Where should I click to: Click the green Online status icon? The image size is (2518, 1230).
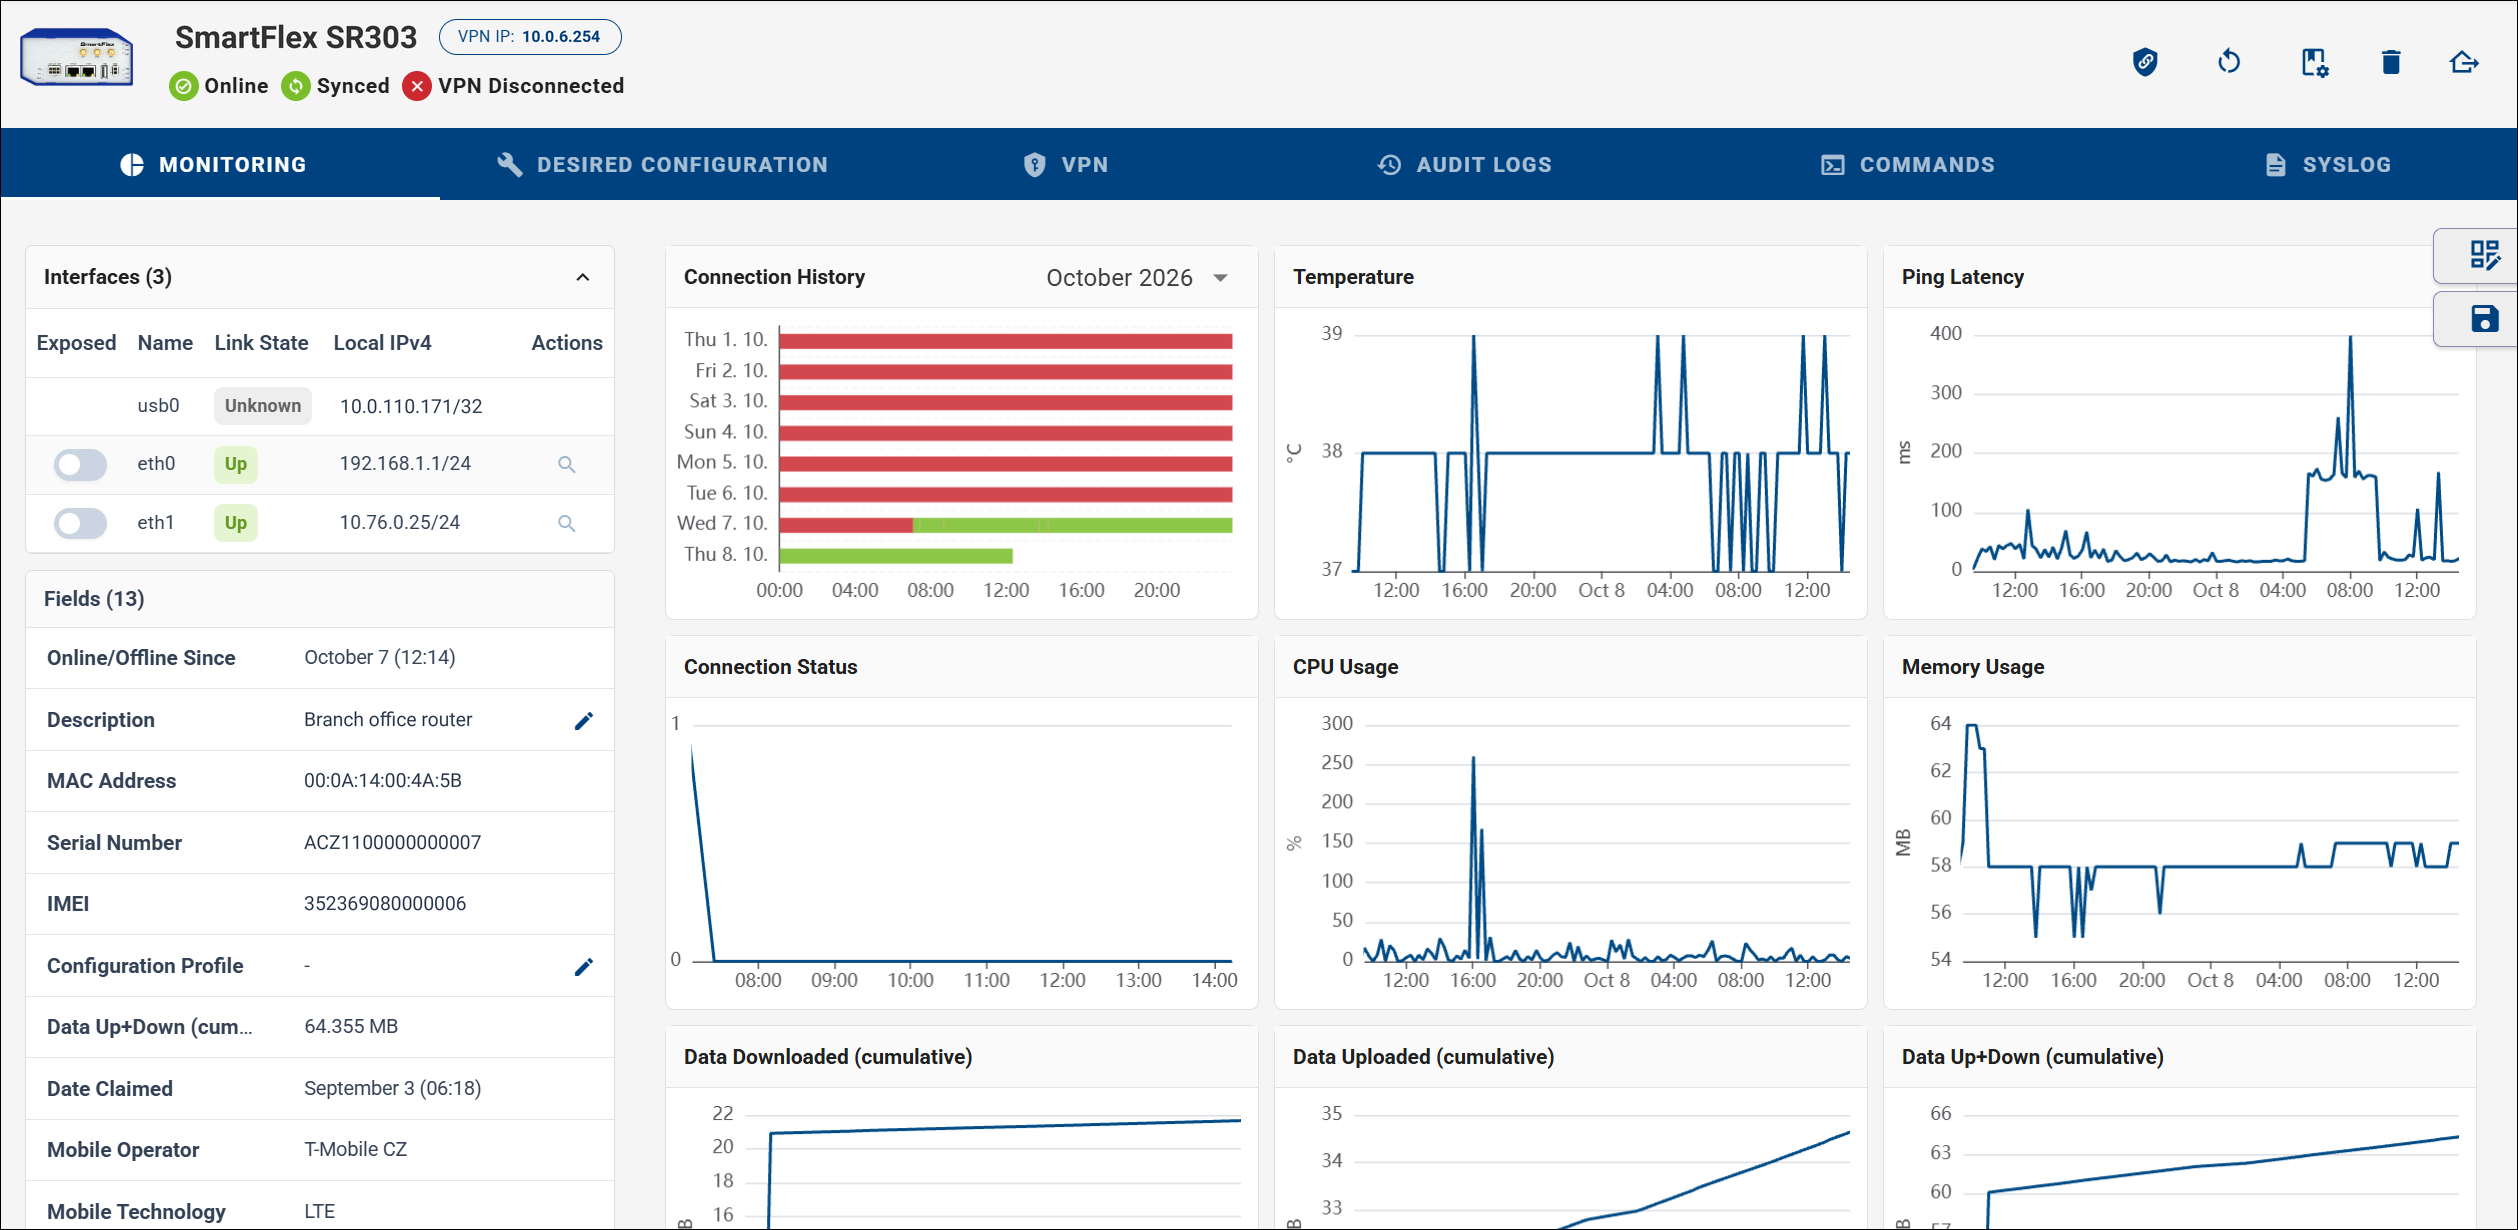(x=183, y=86)
